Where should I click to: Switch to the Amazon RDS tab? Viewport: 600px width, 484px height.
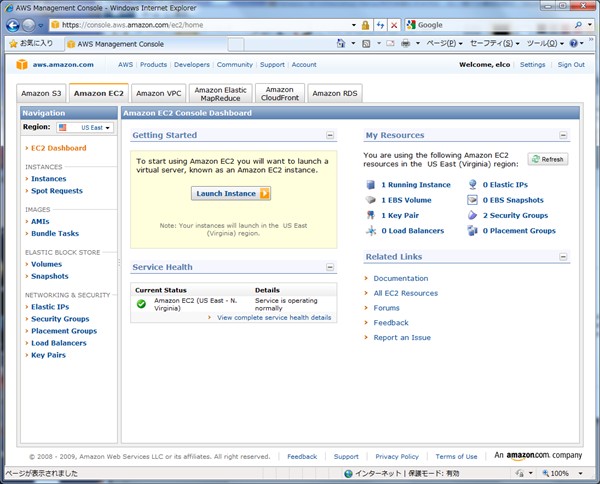(335, 93)
